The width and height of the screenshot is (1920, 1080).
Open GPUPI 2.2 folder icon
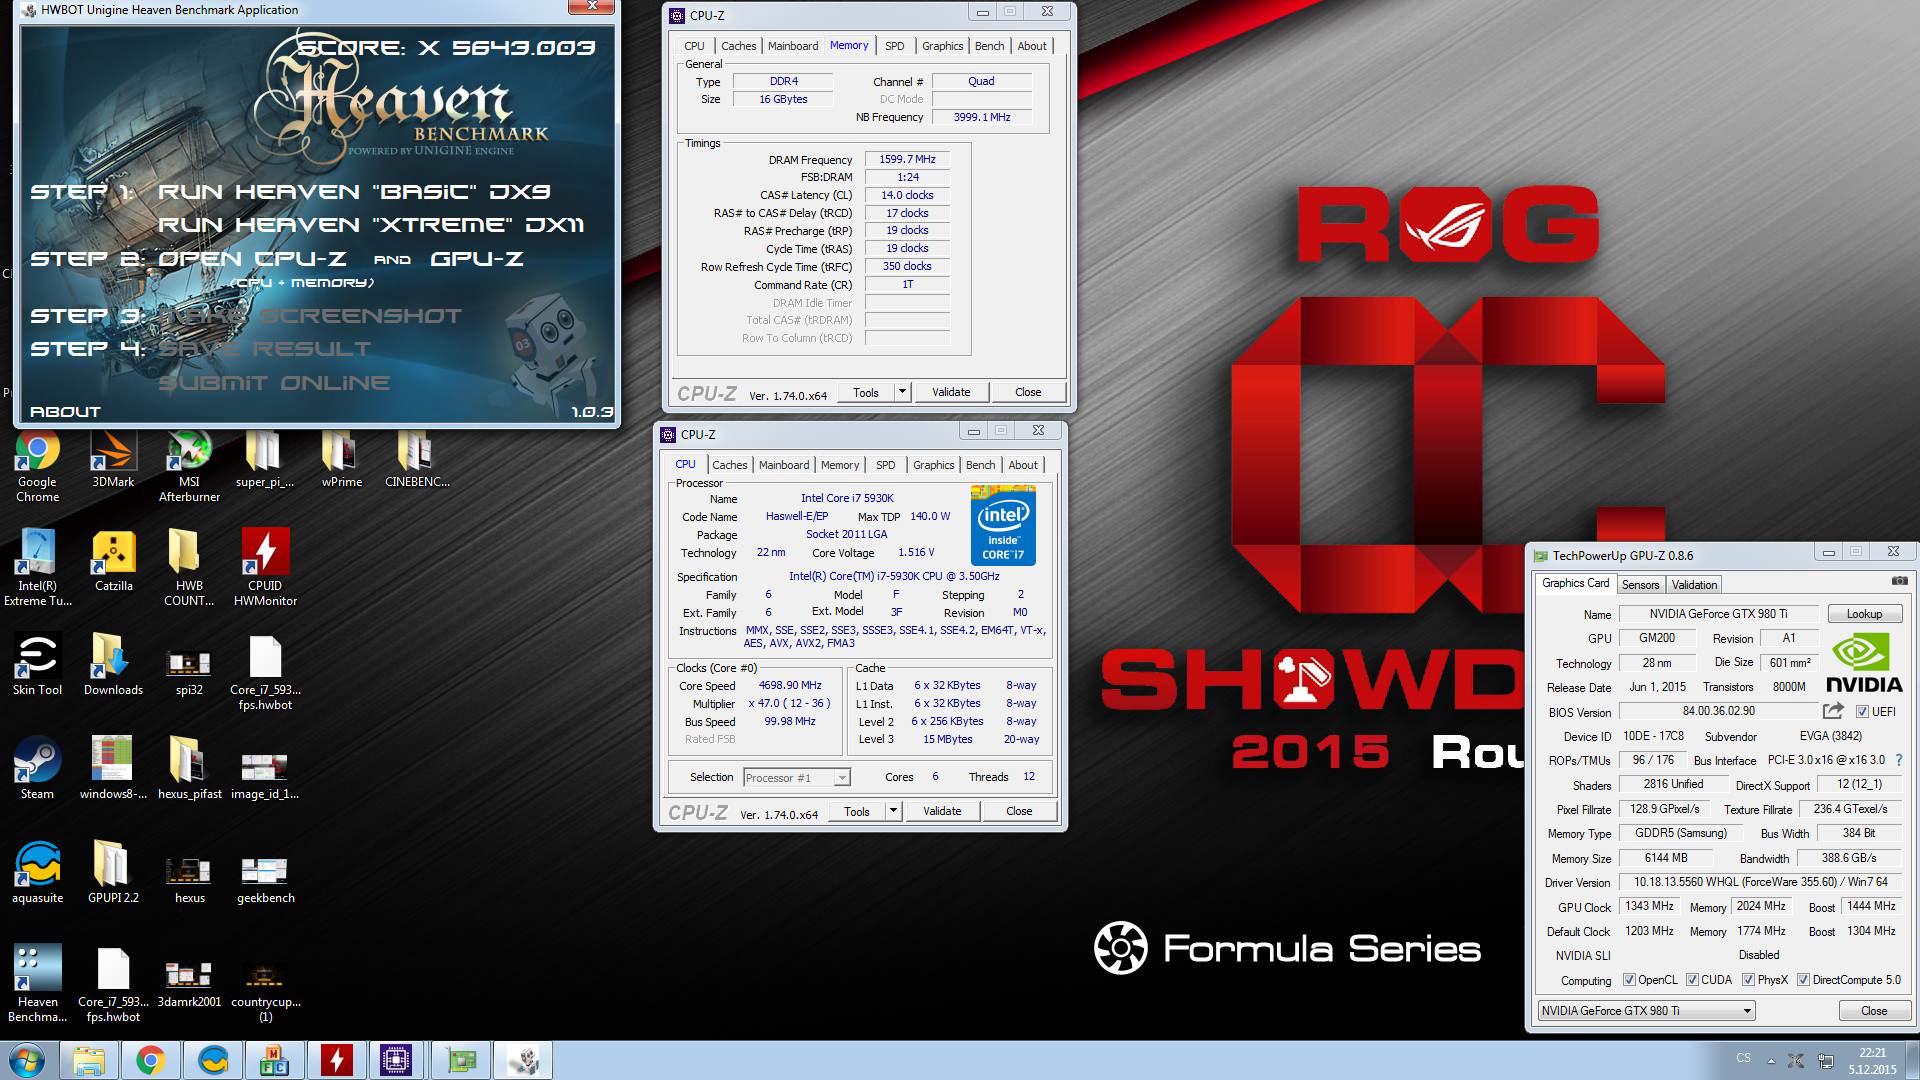113,874
